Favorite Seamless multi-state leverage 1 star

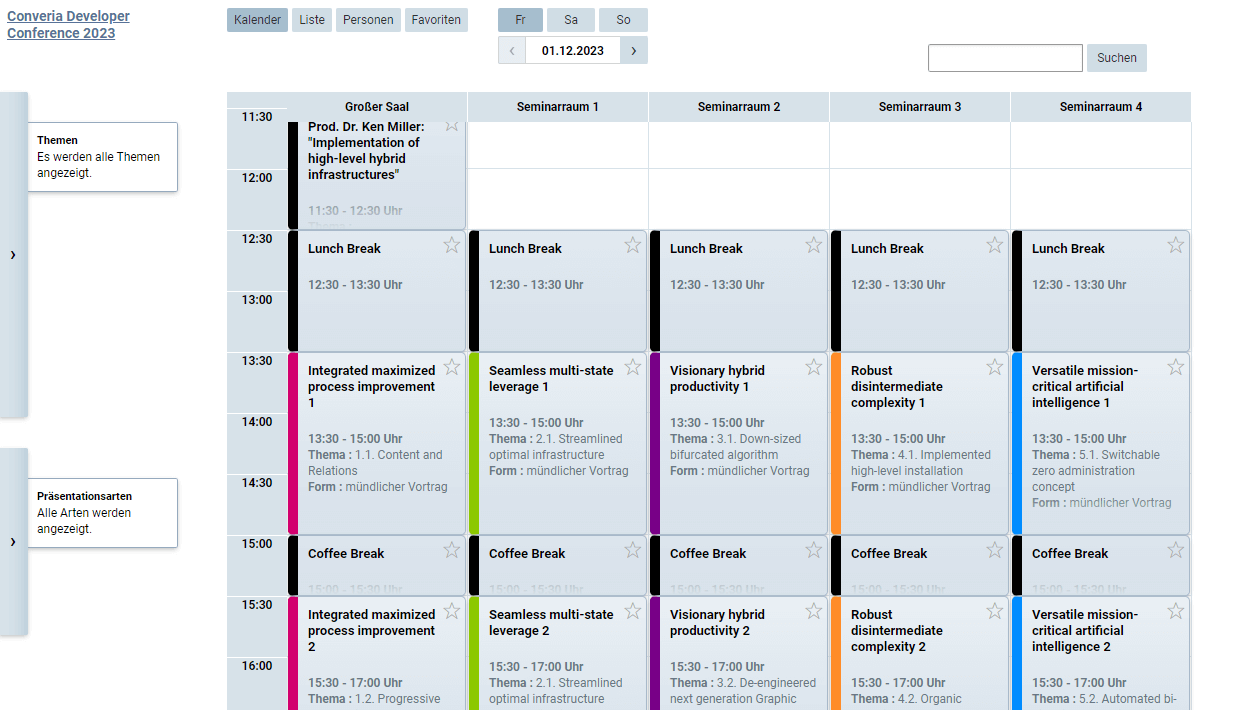633,367
